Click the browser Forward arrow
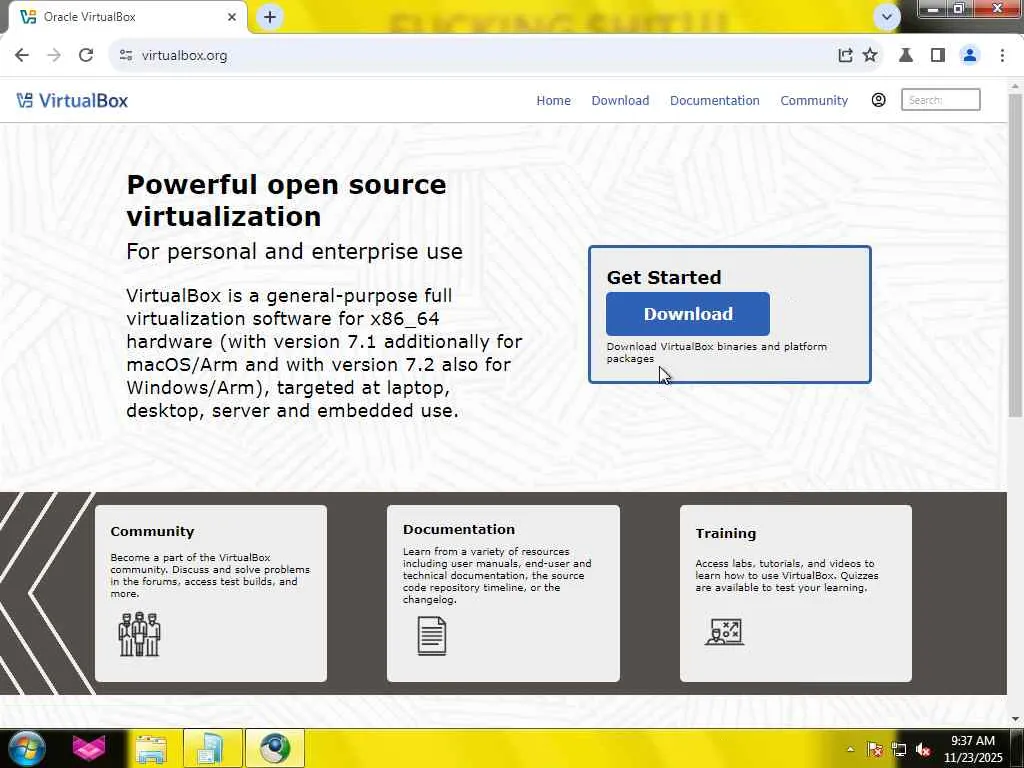This screenshot has height=768, width=1024. (x=54, y=56)
